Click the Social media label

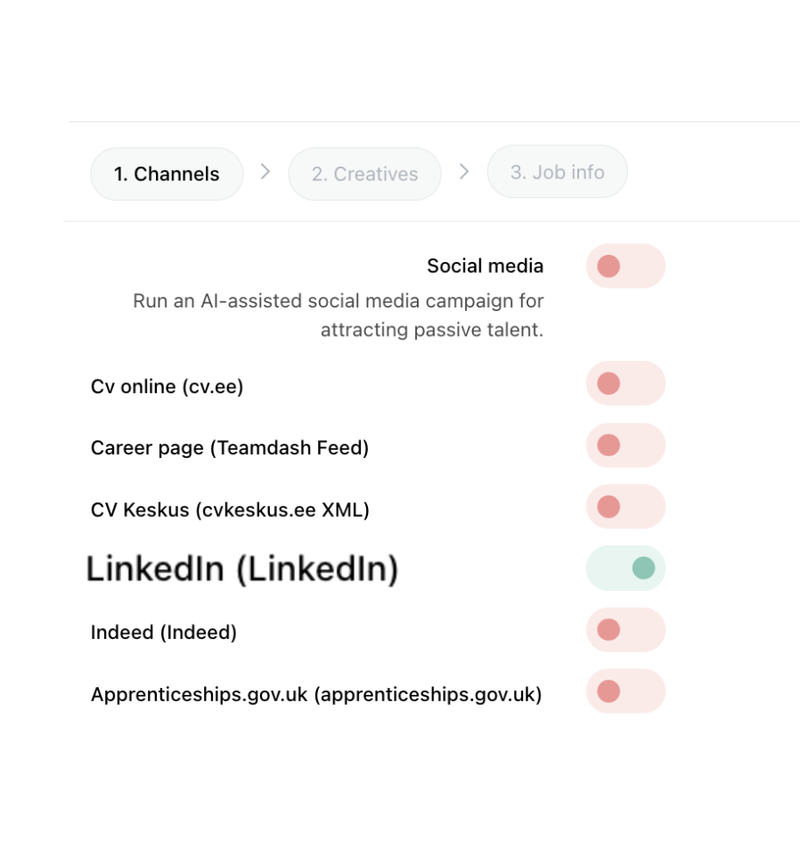(x=485, y=266)
